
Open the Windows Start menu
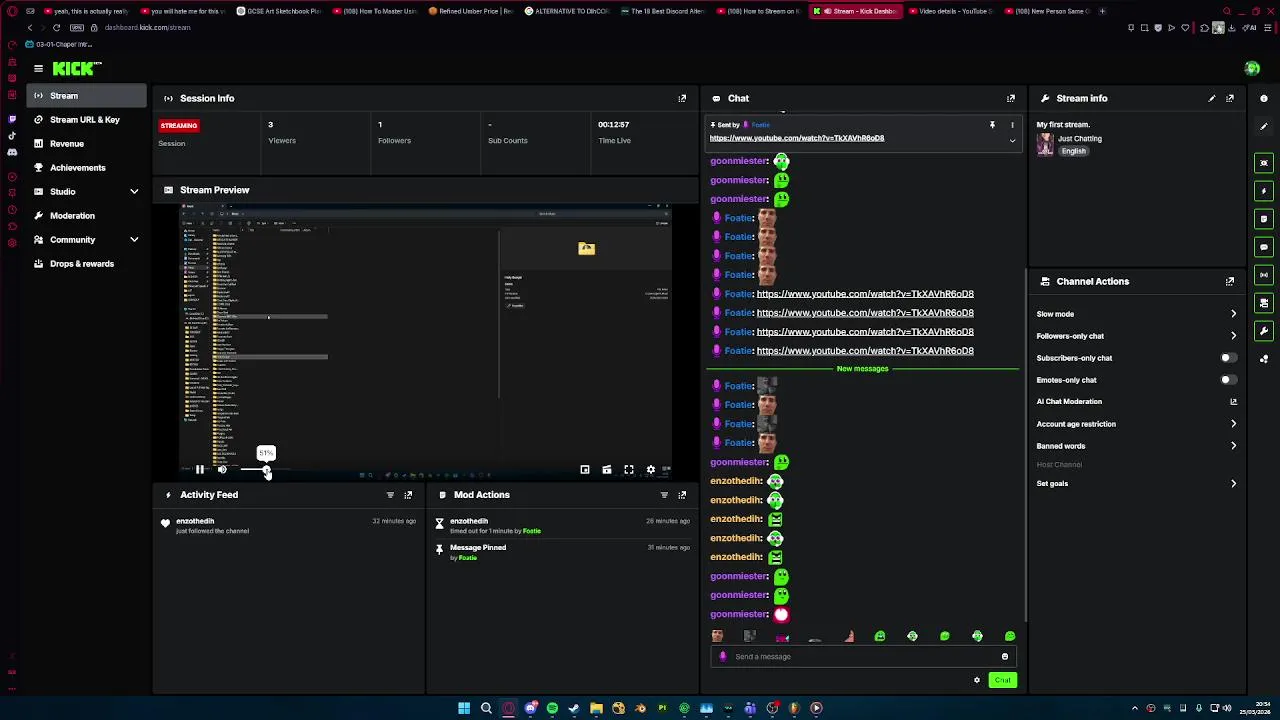coord(464,708)
